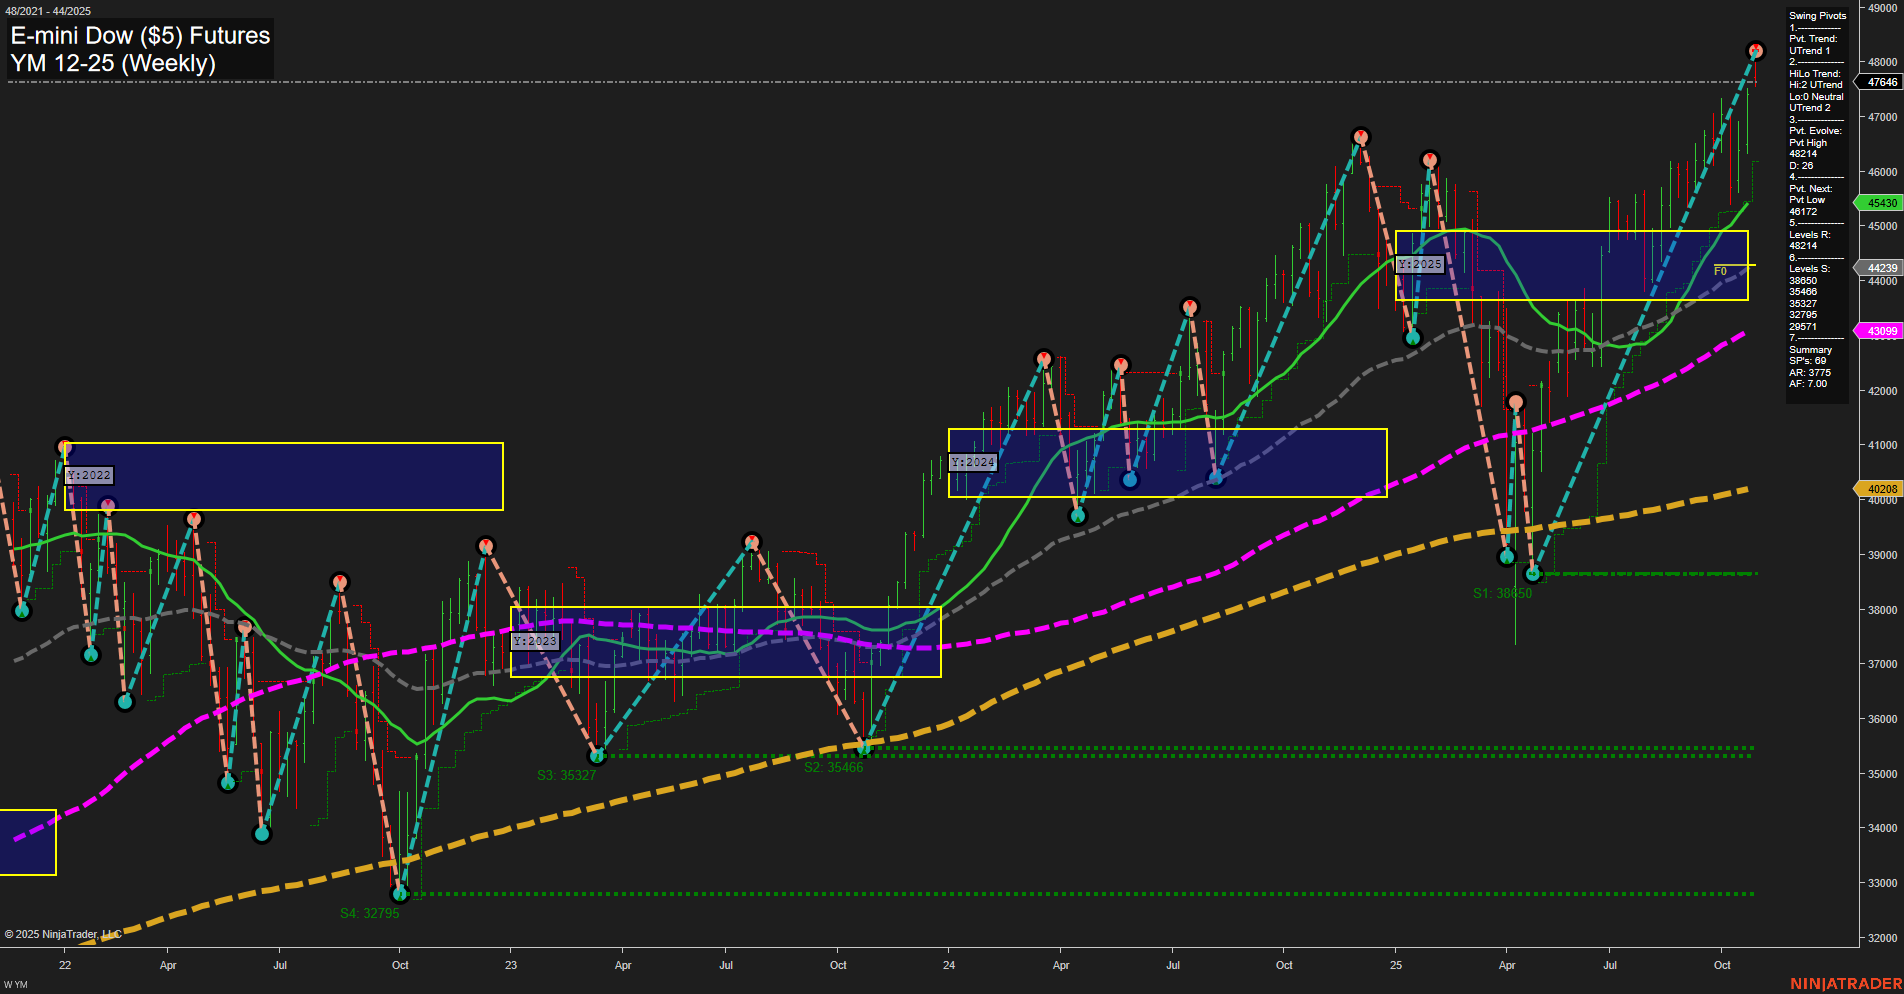This screenshot has height=994, width=1904.
Task: Expand the Y:2025 yearly range box label
Action: (x=1420, y=264)
